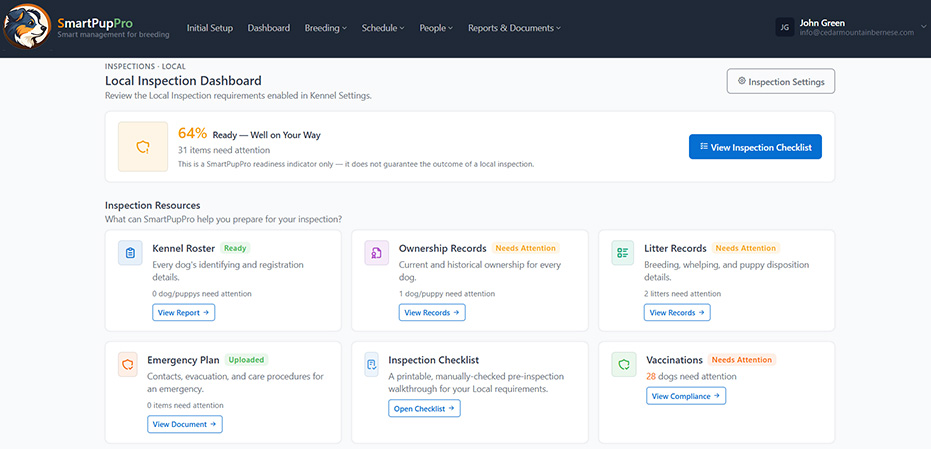Screen dimensions: 931x449
Task: Click Open Checklist button
Action: (x=424, y=409)
